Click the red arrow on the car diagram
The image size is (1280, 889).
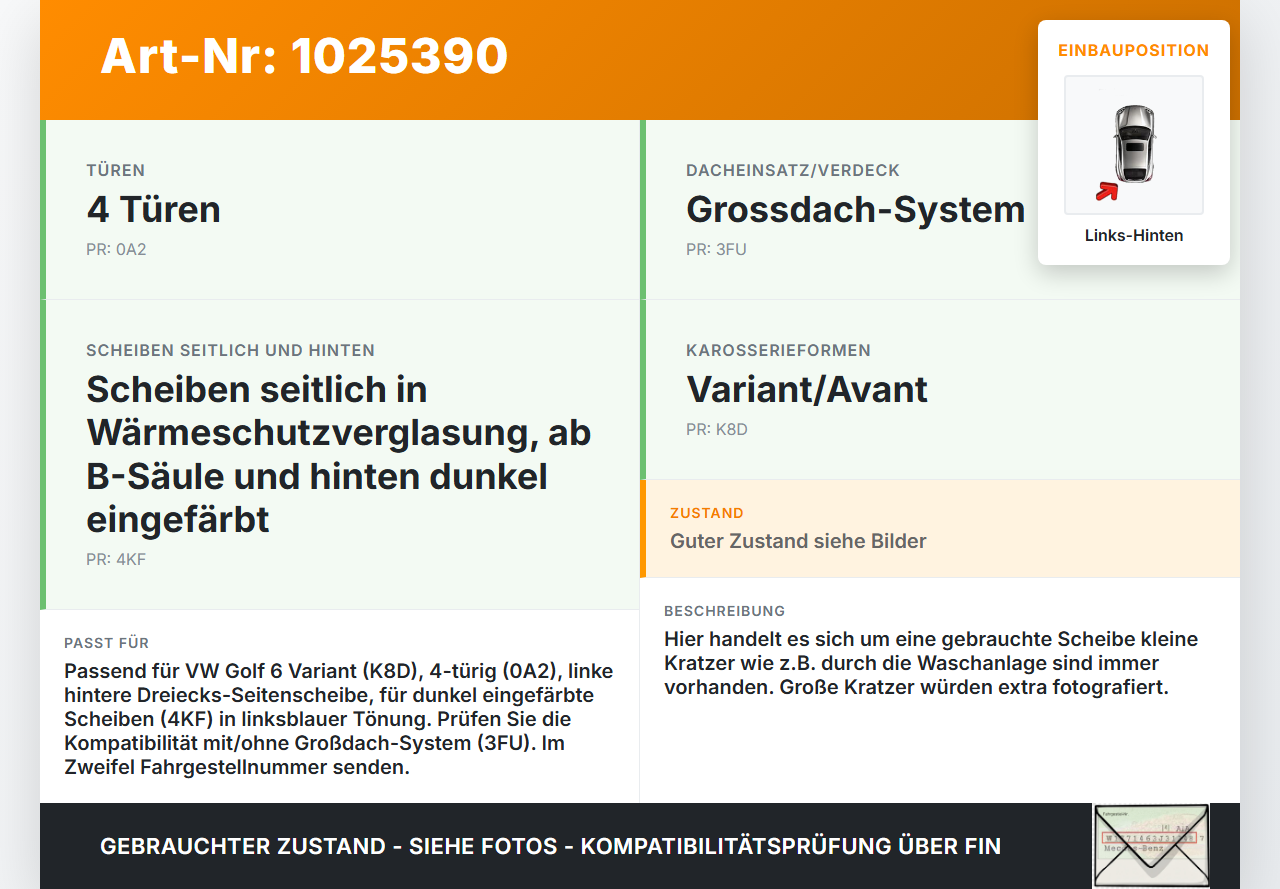coord(1107,190)
